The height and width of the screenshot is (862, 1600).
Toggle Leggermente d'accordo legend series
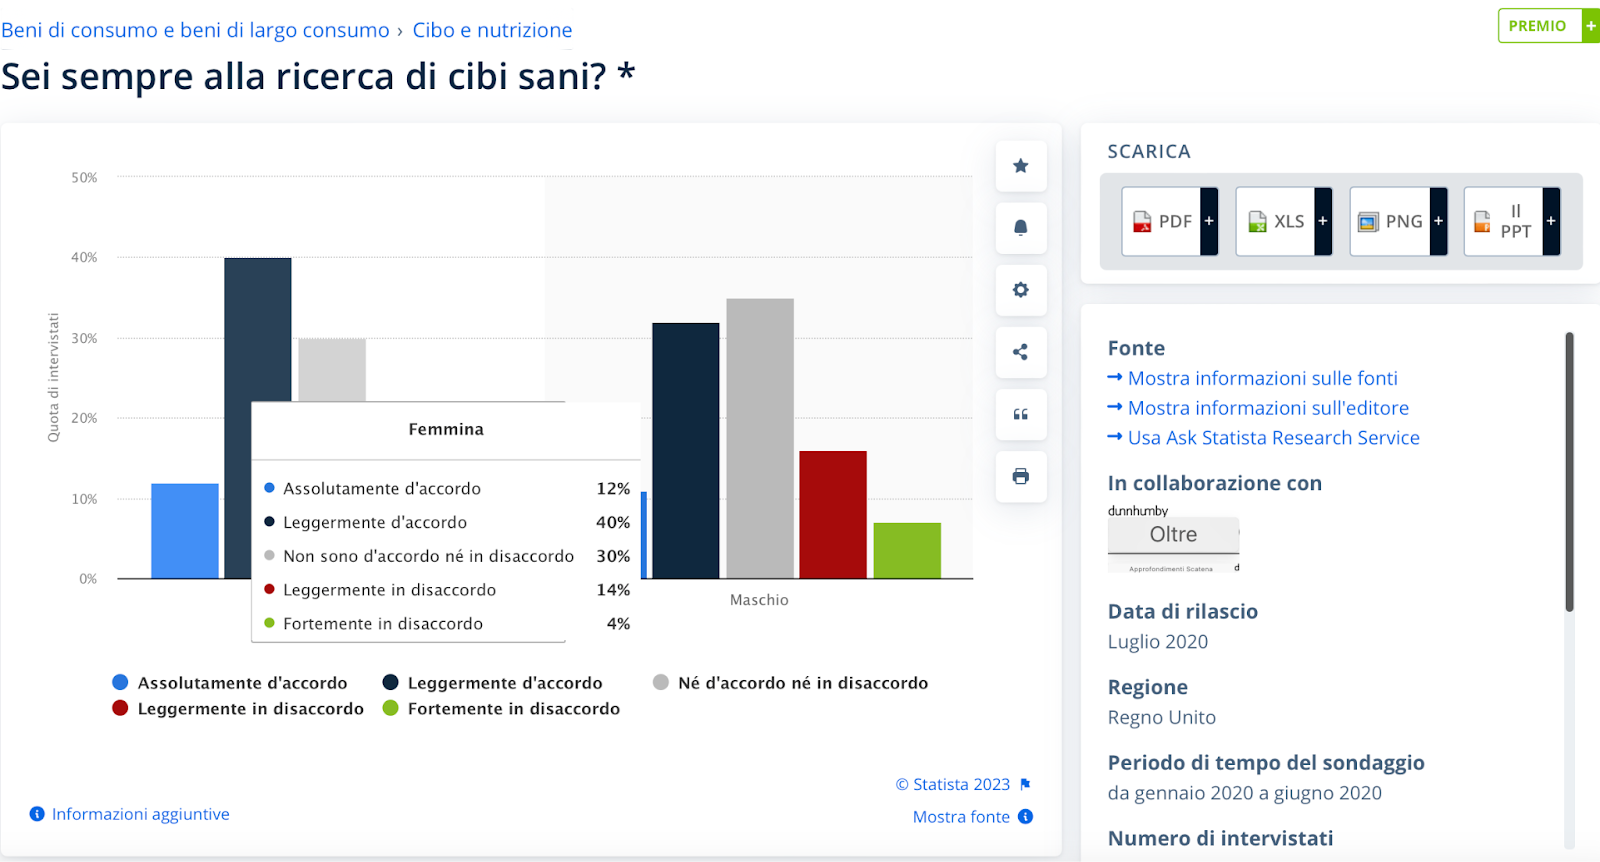[493, 683]
